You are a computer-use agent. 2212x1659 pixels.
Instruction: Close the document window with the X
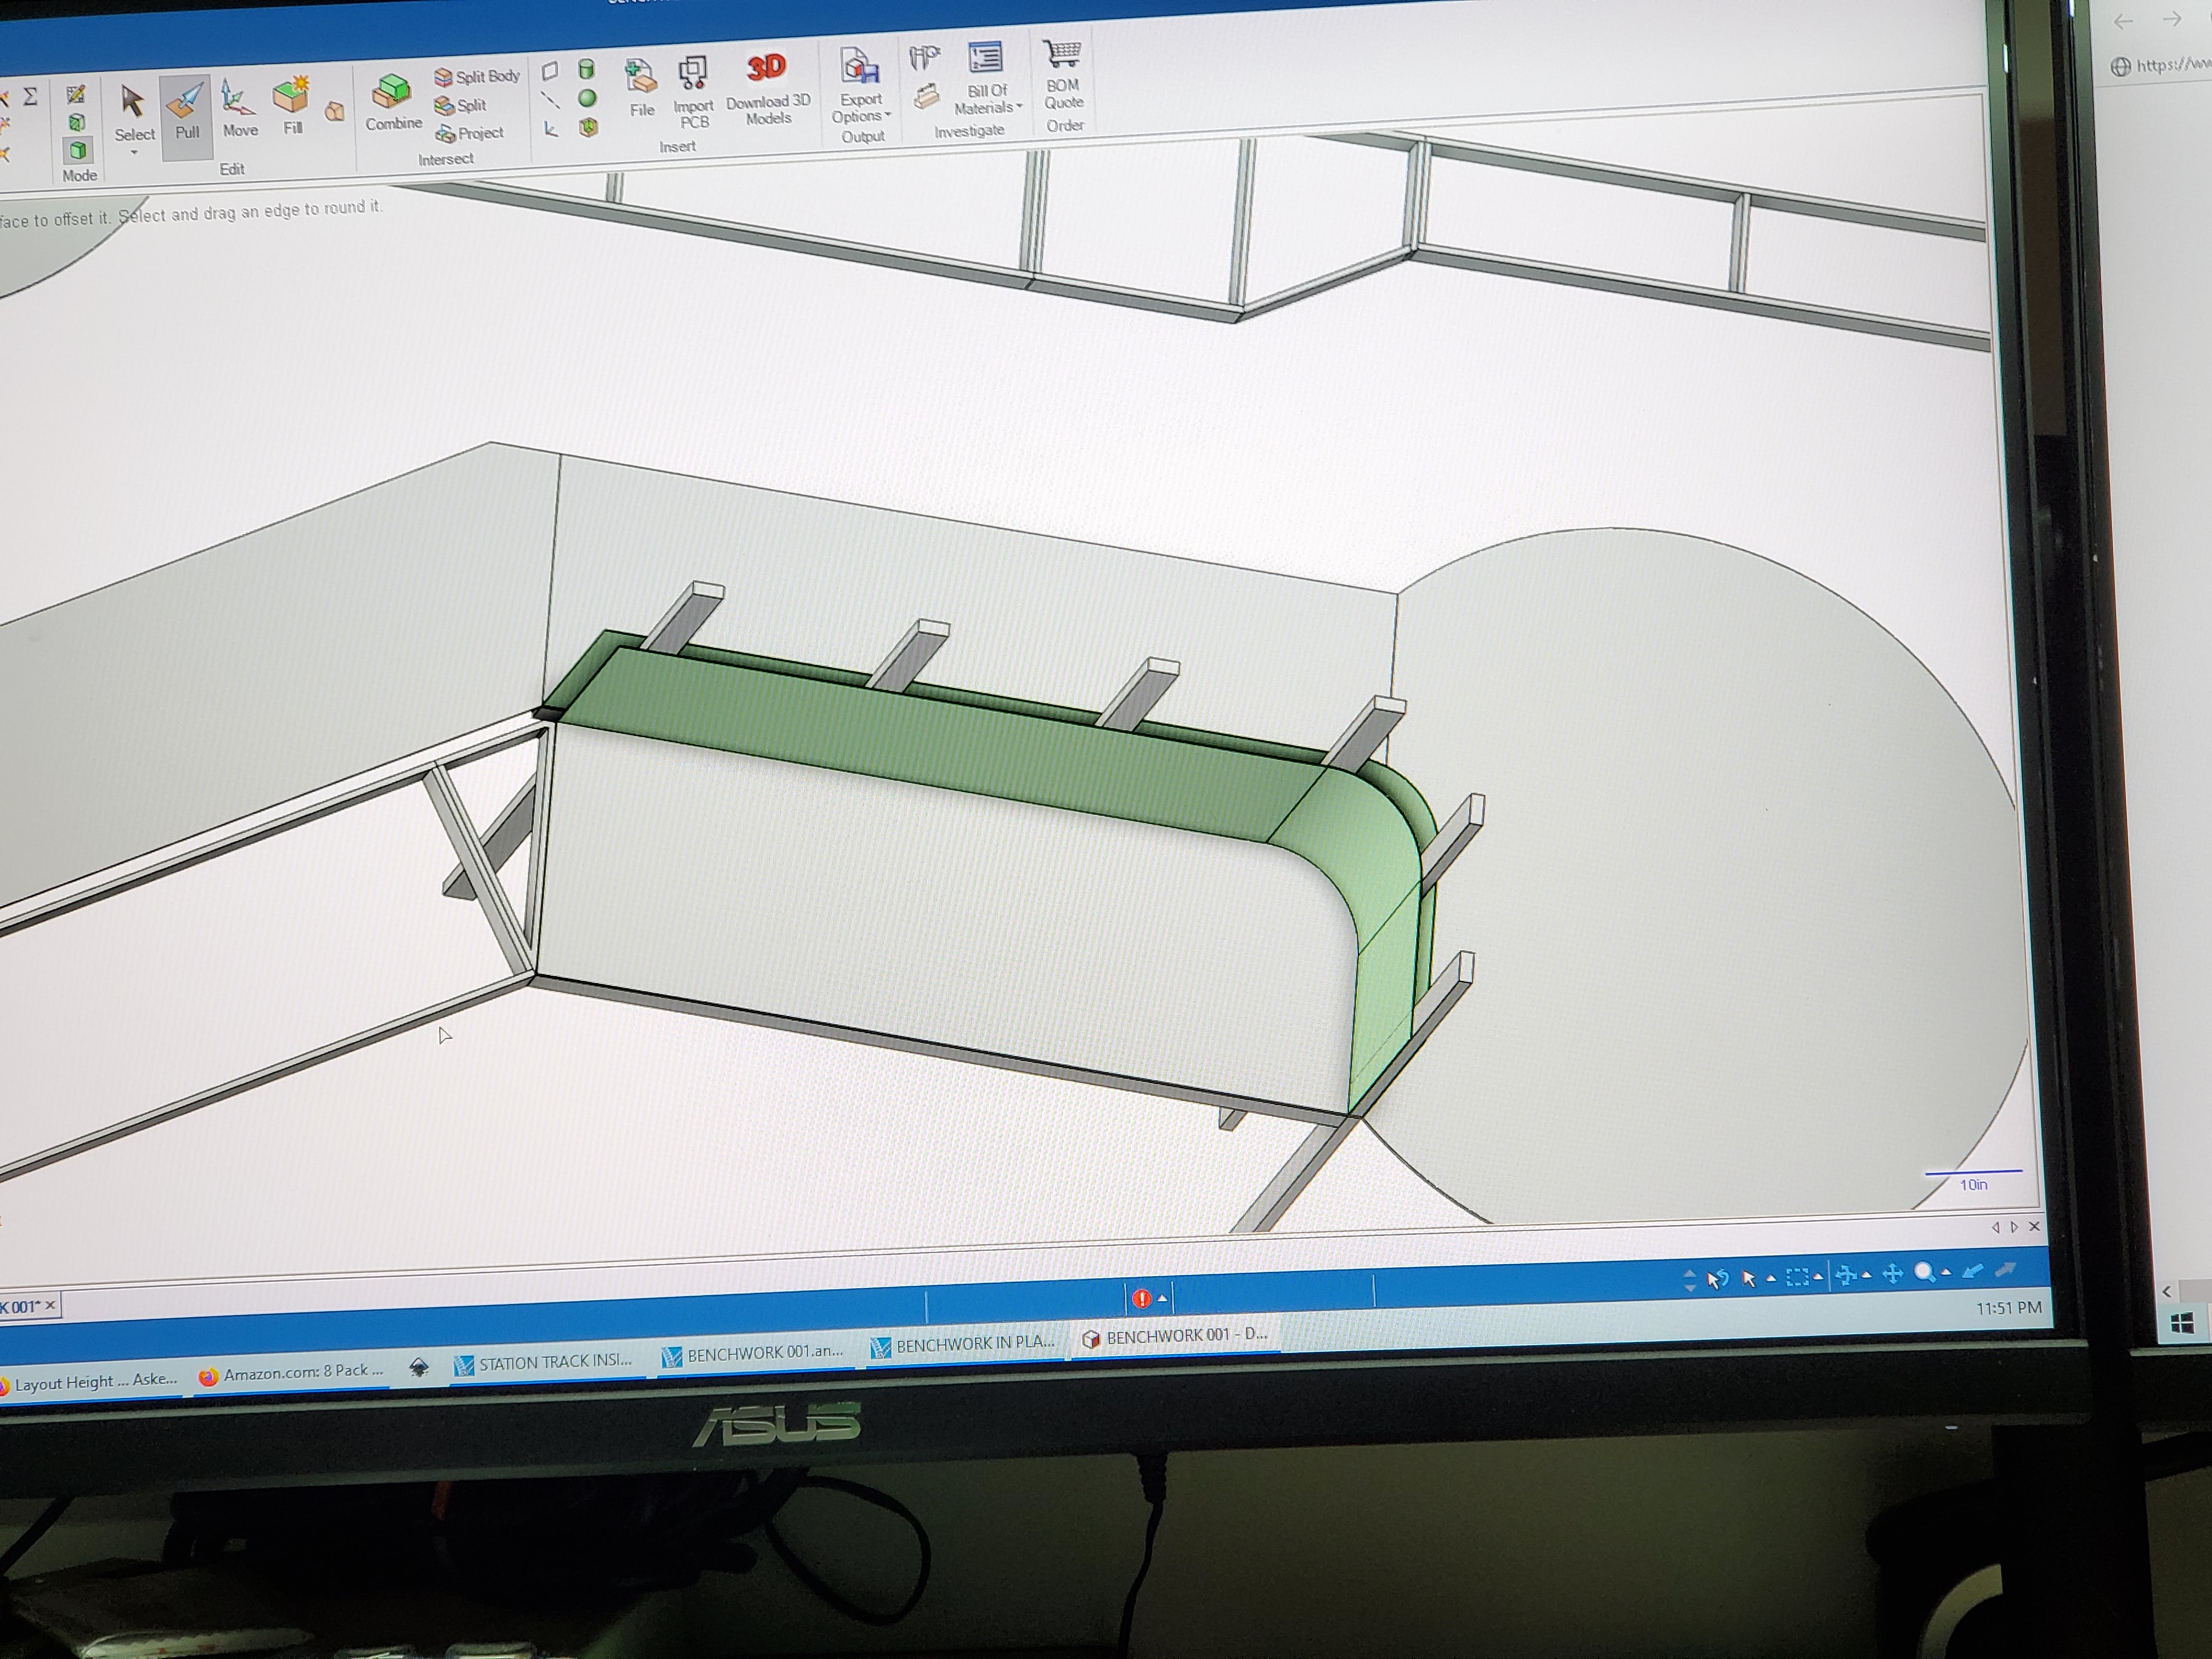click(x=2034, y=1226)
